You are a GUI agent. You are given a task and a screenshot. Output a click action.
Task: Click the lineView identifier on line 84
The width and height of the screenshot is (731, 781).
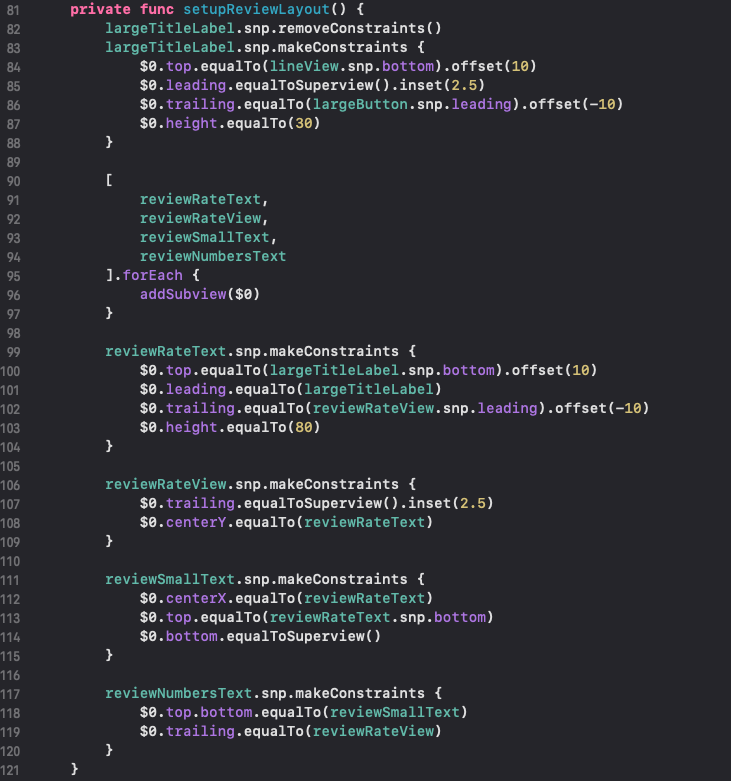coord(304,66)
